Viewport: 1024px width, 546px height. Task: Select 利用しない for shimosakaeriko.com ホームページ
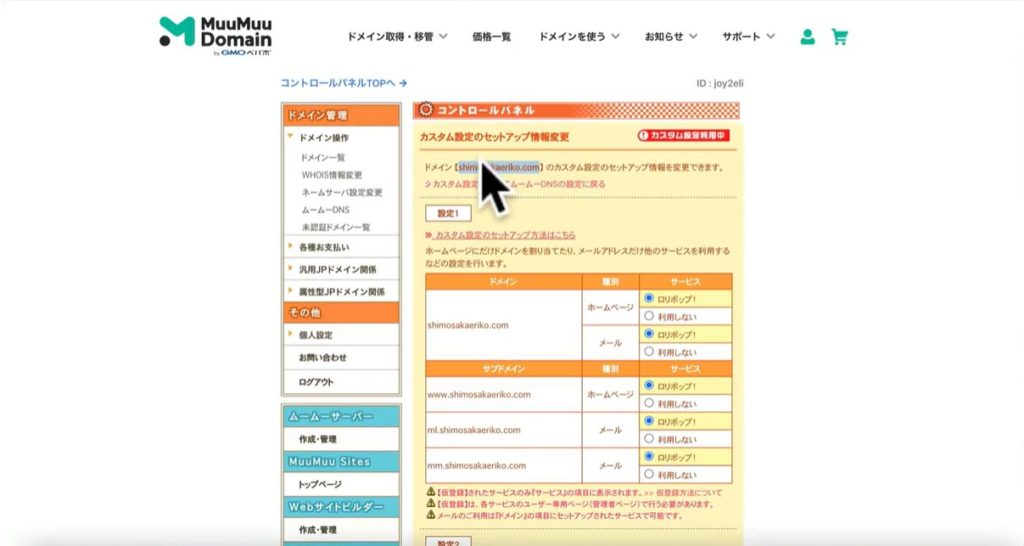[650, 316]
